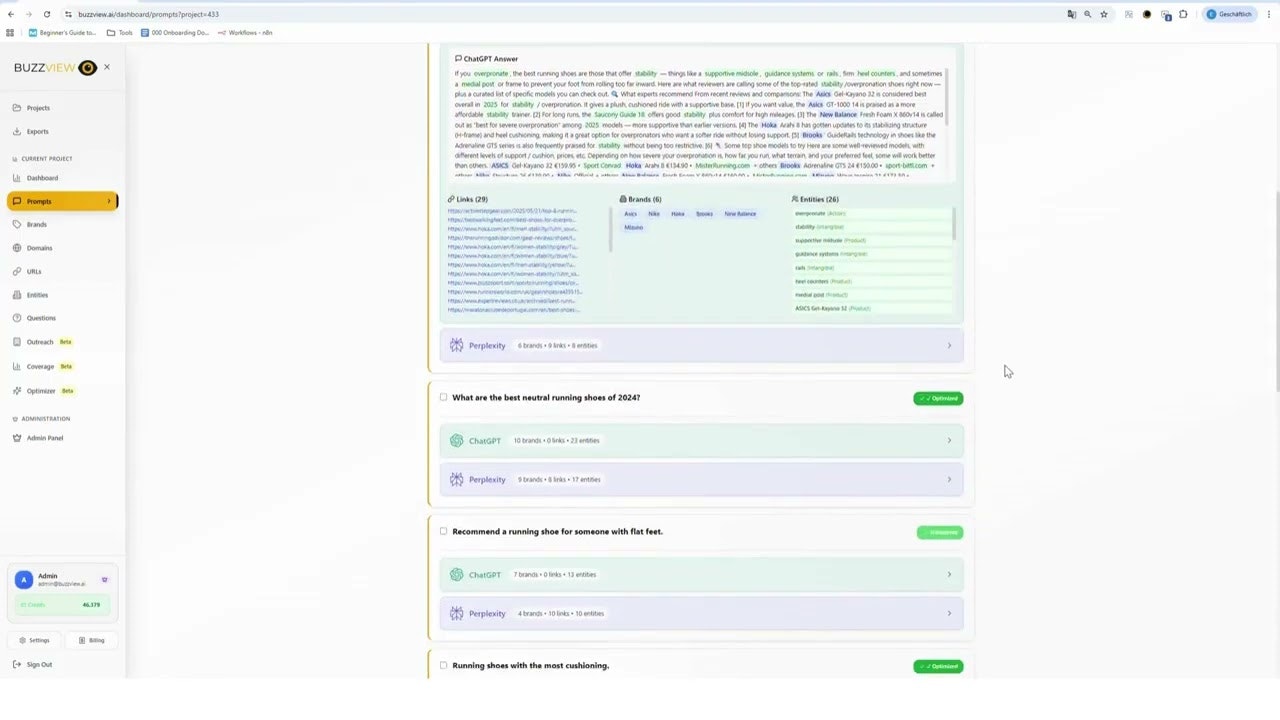Screen dimensions: 1280x720
Task: Click the browser Back arrow
Action: [x=11, y=14]
